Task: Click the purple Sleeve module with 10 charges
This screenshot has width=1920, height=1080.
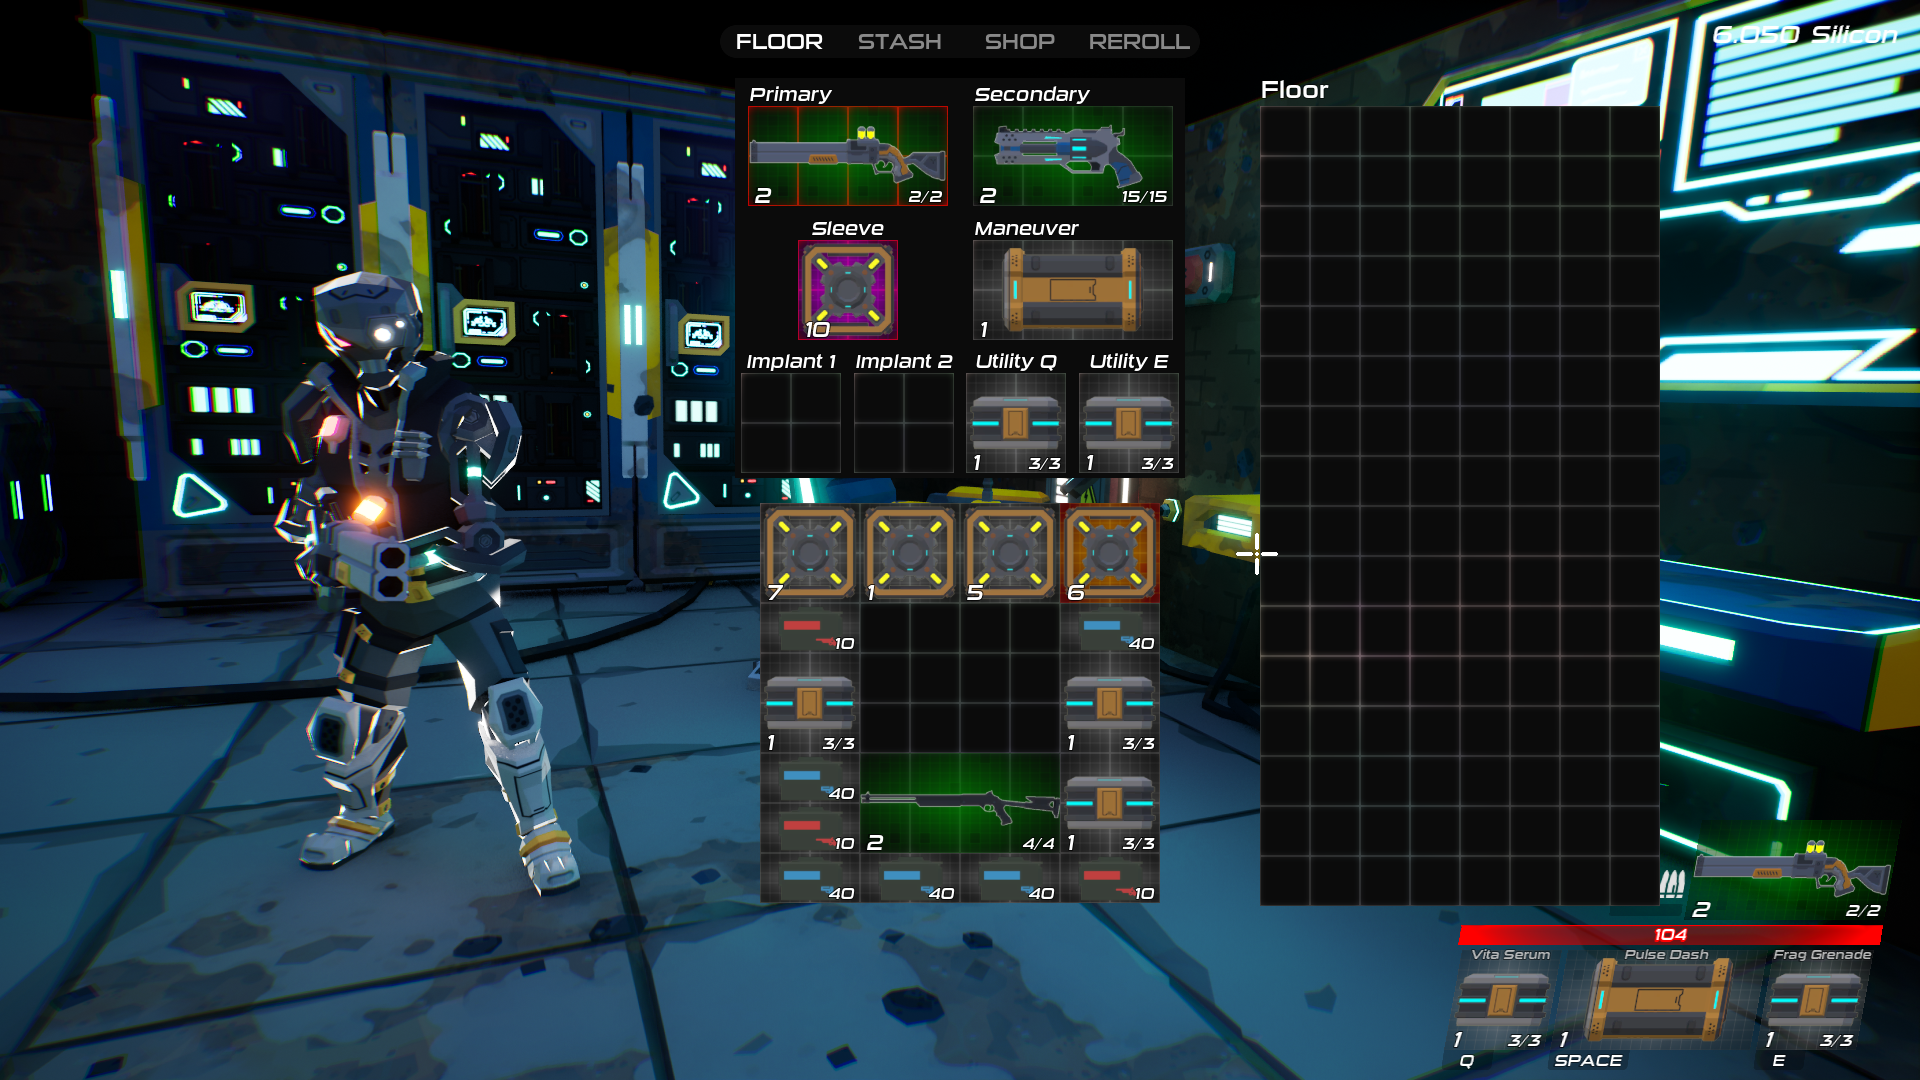Action: click(849, 290)
